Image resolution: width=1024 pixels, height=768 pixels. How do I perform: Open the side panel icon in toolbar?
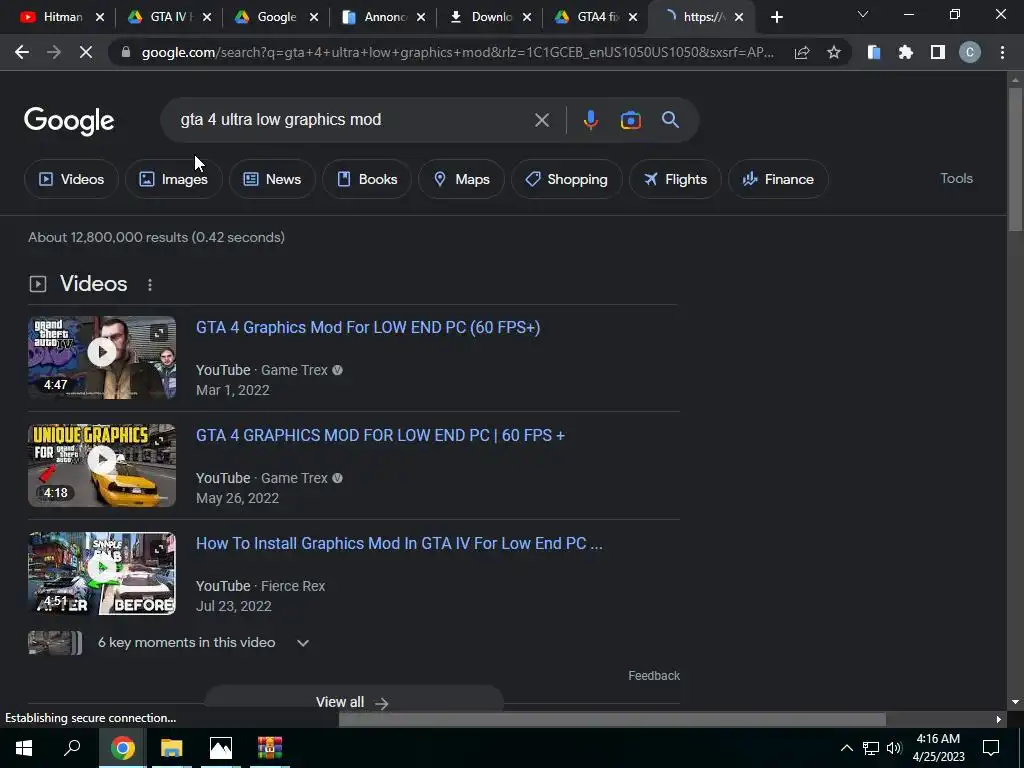[x=937, y=52]
